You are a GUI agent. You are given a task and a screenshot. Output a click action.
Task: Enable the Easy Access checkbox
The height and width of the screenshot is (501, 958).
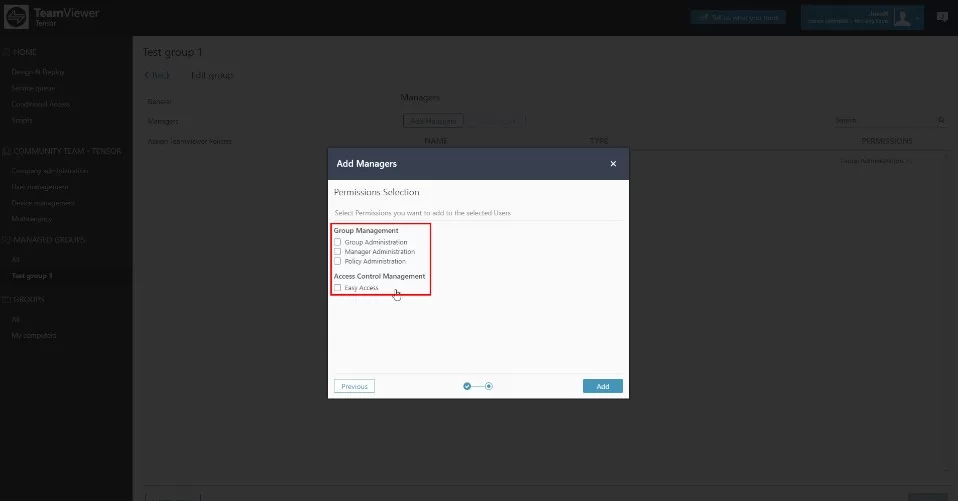tap(337, 288)
